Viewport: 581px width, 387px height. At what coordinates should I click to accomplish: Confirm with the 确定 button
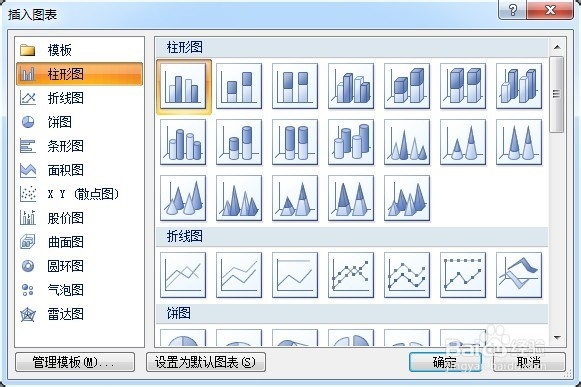coord(445,362)
